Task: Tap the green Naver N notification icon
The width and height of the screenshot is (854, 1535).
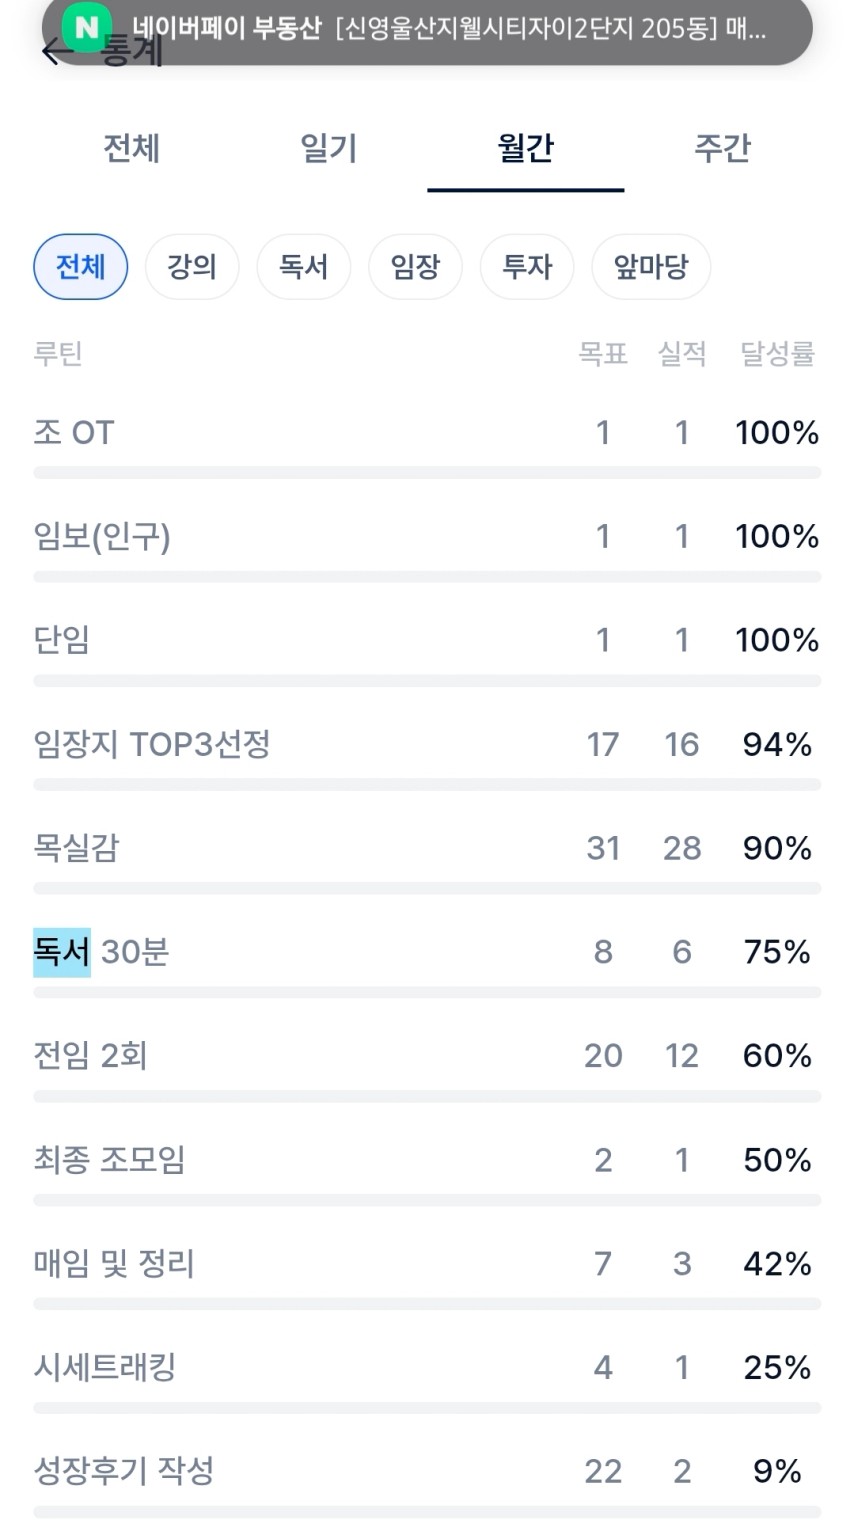Action: [x=87, y=28]
